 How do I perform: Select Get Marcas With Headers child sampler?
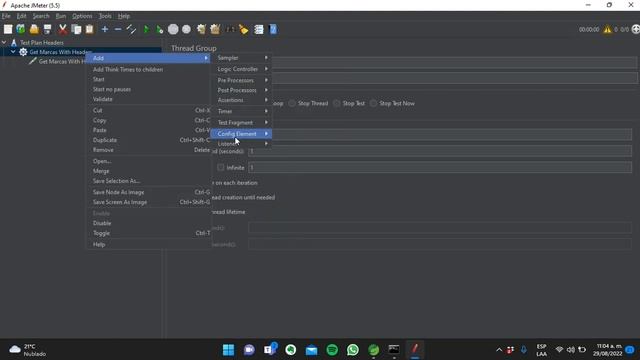[62, 61]
